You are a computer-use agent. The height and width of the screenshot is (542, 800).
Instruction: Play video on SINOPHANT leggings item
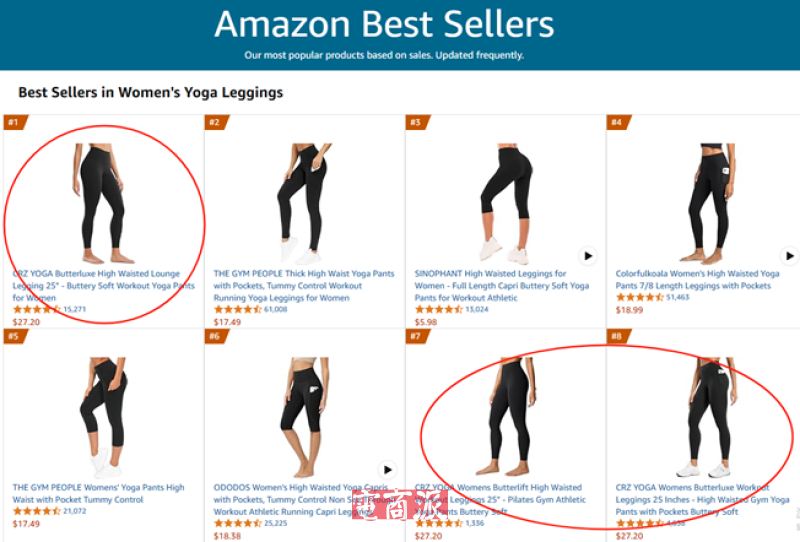pos(588,256)
